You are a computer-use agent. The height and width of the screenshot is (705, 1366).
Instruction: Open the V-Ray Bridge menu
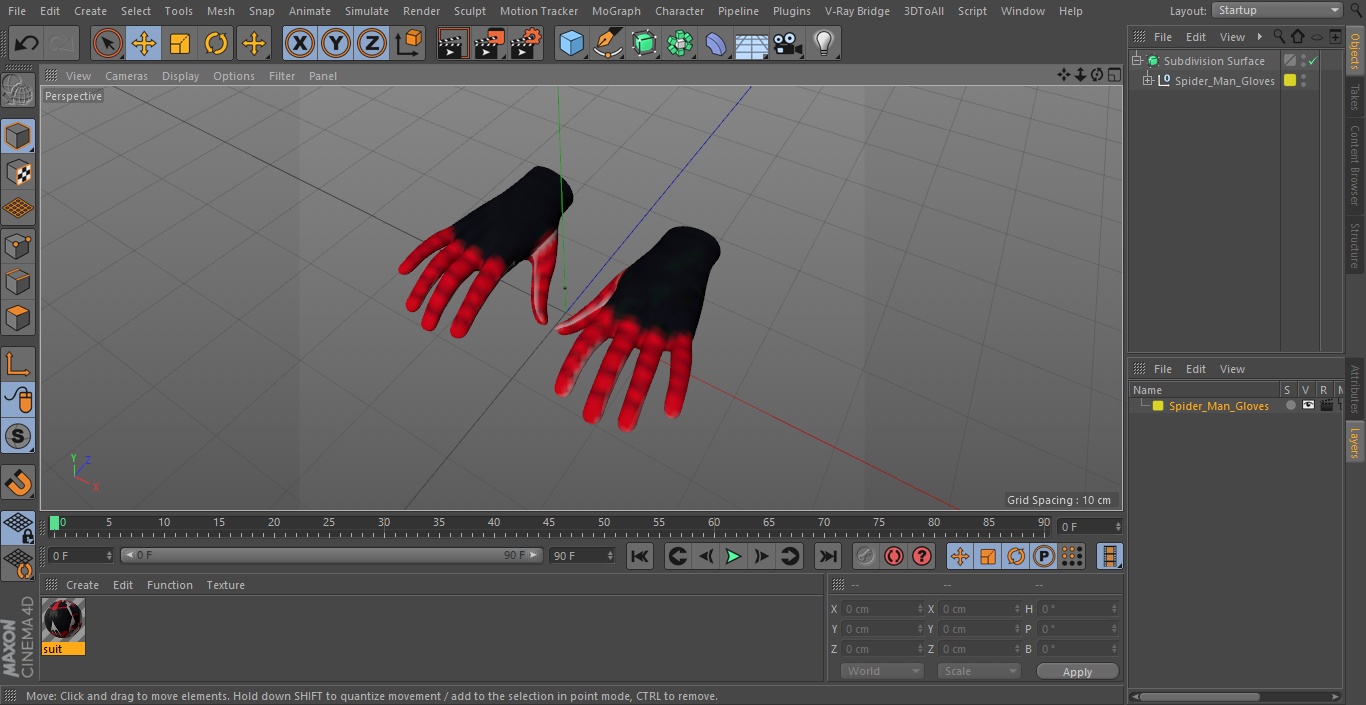[857, 11]
